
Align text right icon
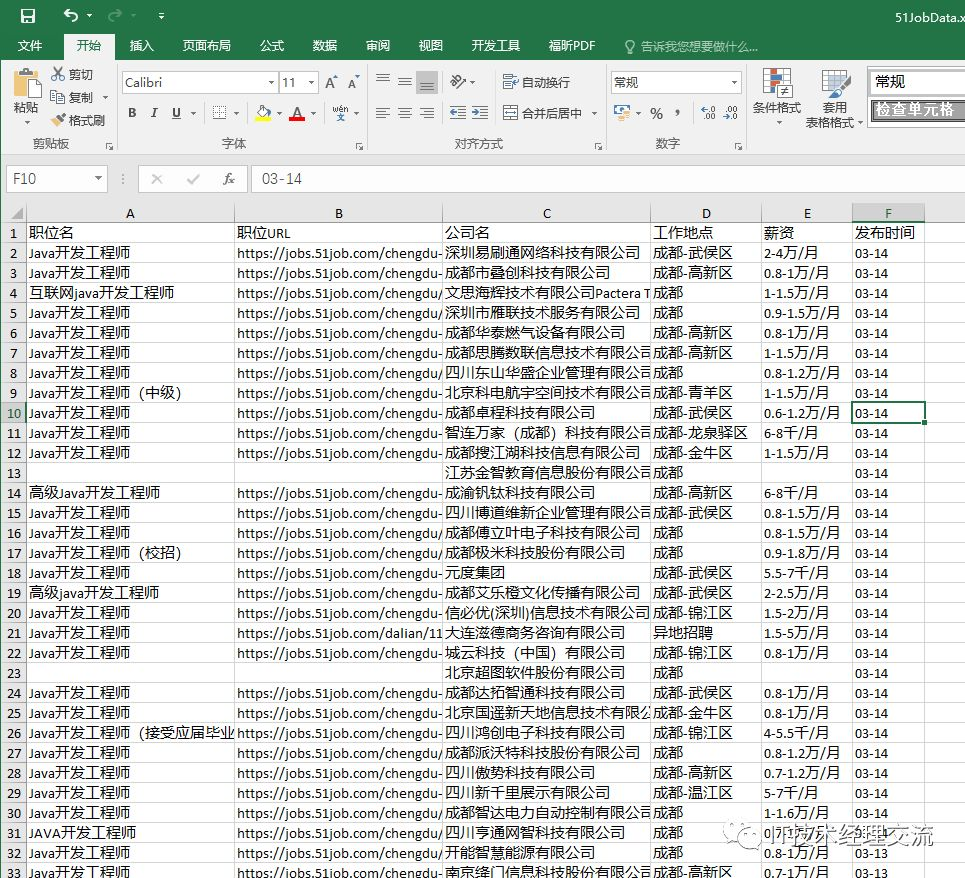pos(426,113)
